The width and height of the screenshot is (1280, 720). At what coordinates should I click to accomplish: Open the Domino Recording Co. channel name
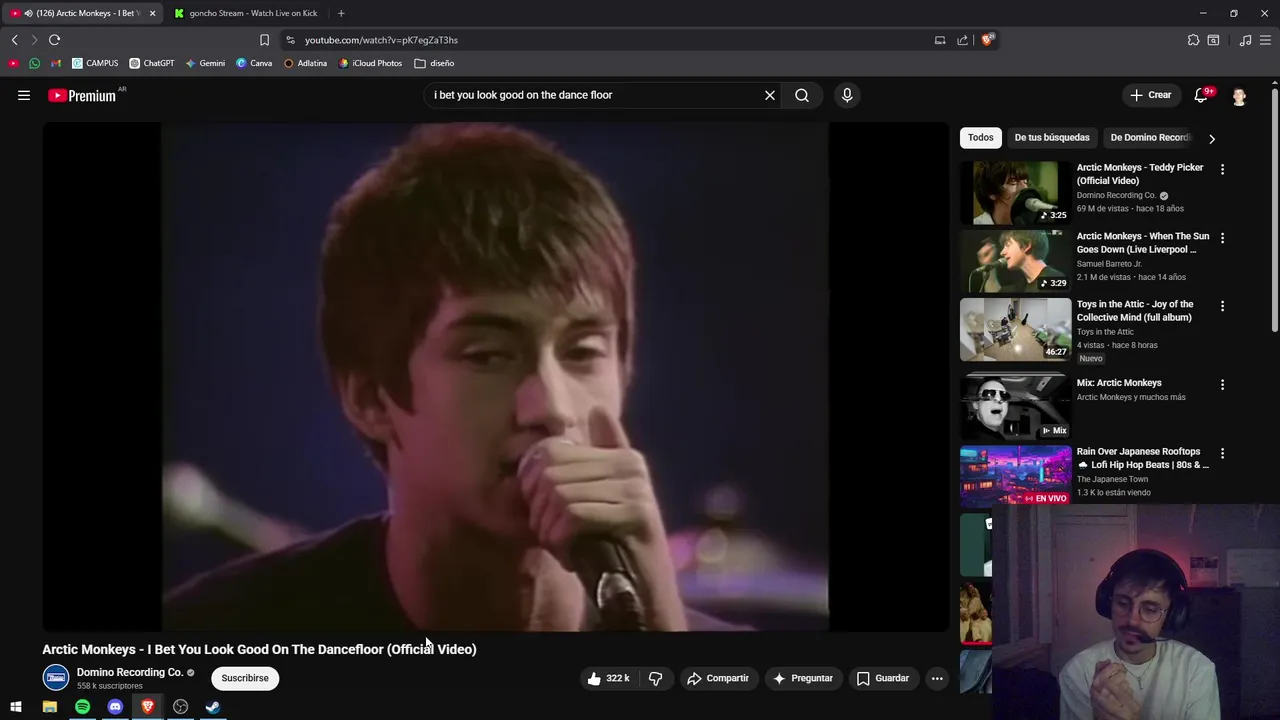[130, 672]
